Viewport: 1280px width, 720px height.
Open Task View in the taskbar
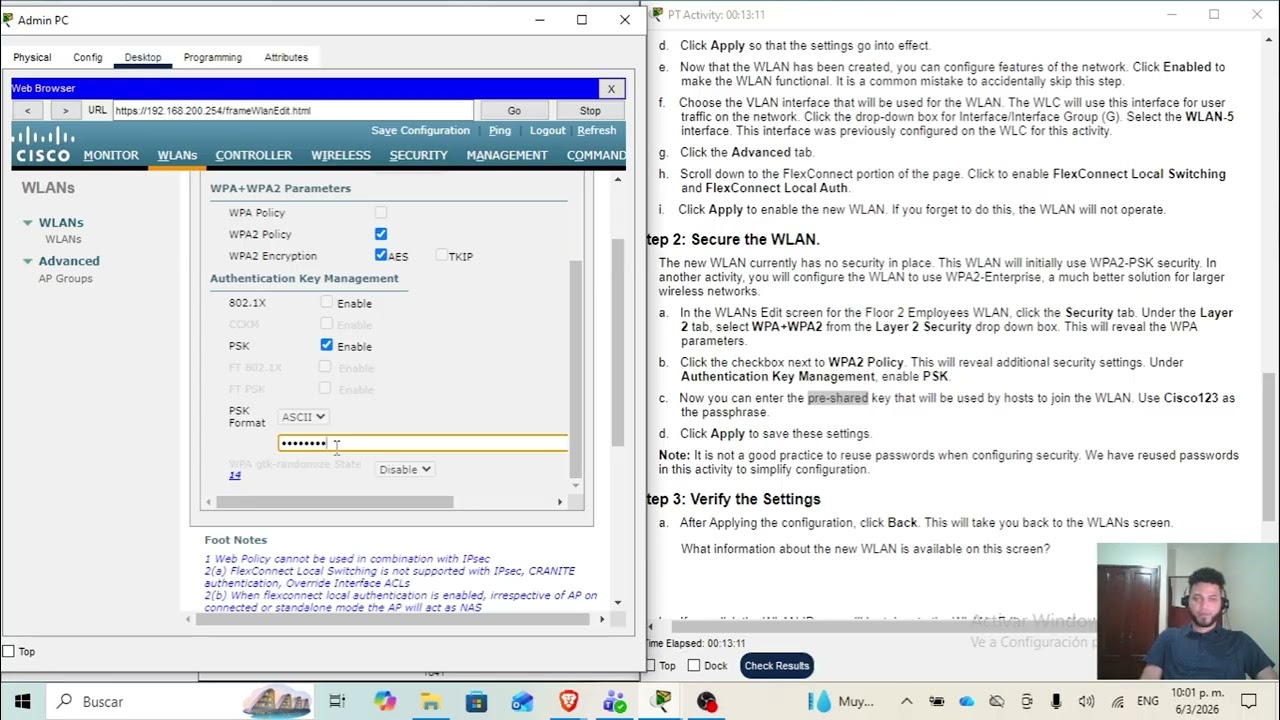coord(337,701)
